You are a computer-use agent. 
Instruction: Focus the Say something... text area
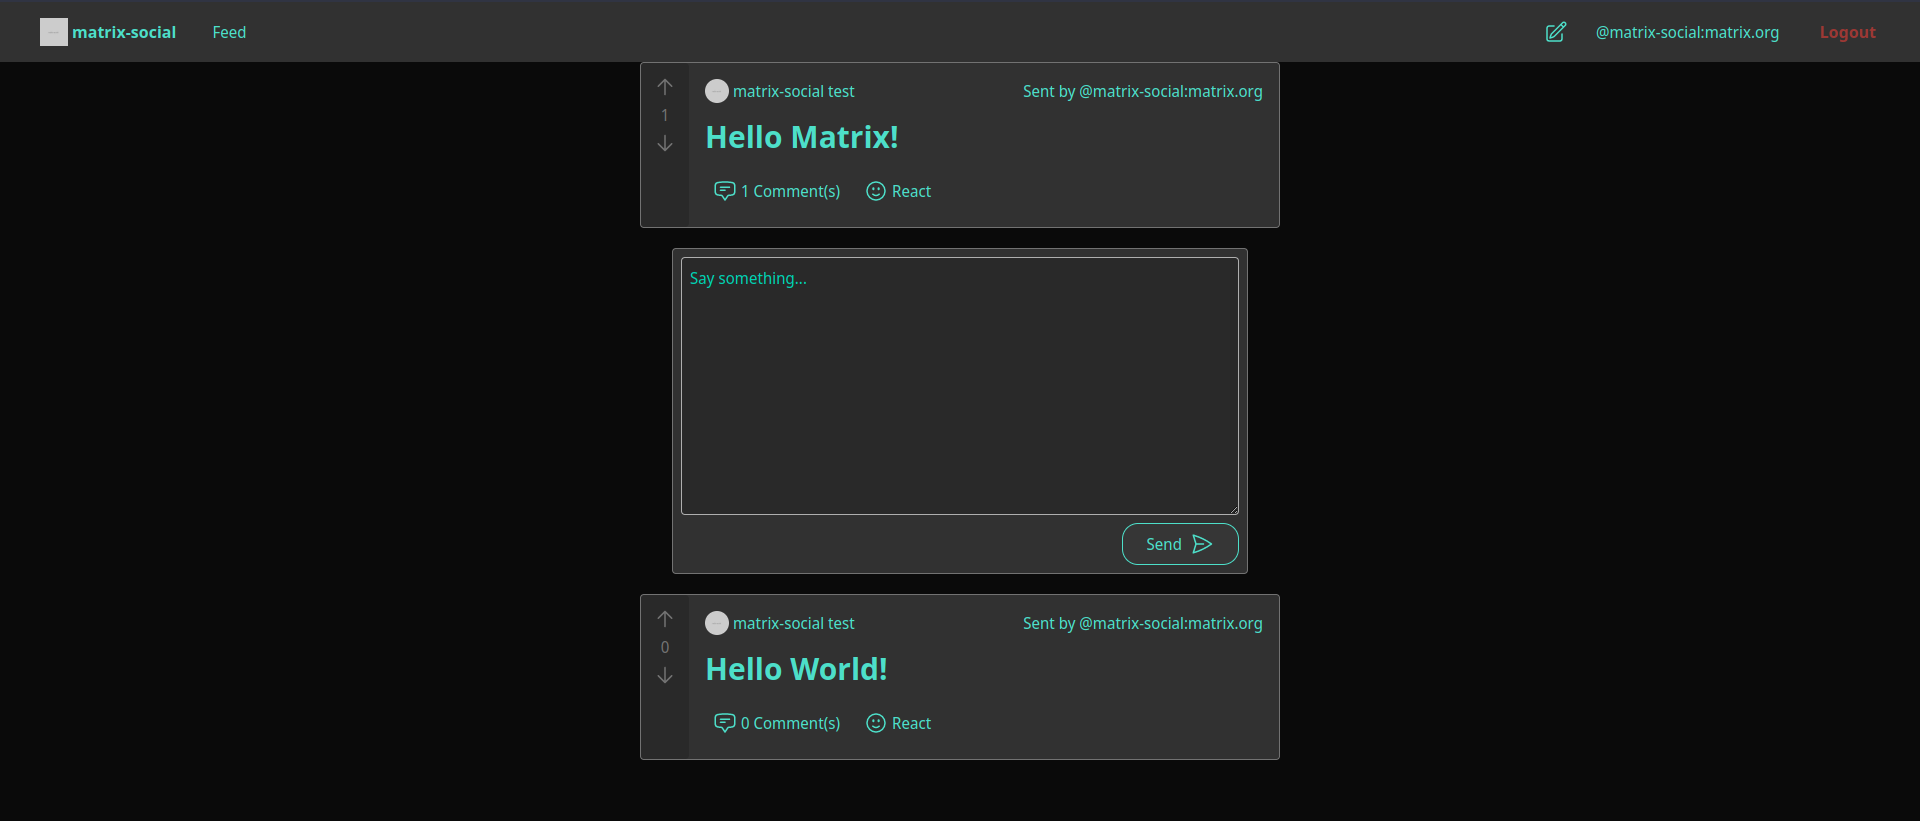(959, 386)
